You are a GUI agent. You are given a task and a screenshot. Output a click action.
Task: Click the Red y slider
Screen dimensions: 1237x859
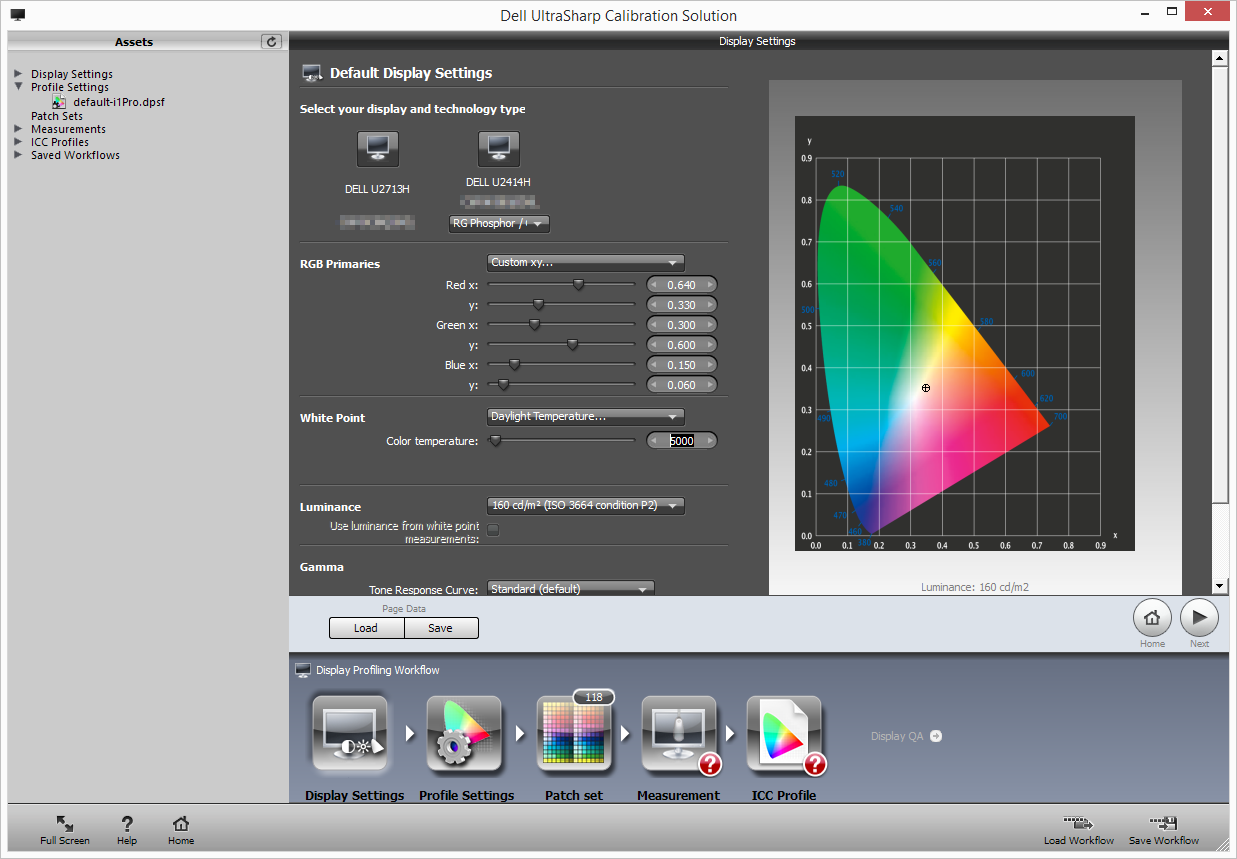[561, 304]
